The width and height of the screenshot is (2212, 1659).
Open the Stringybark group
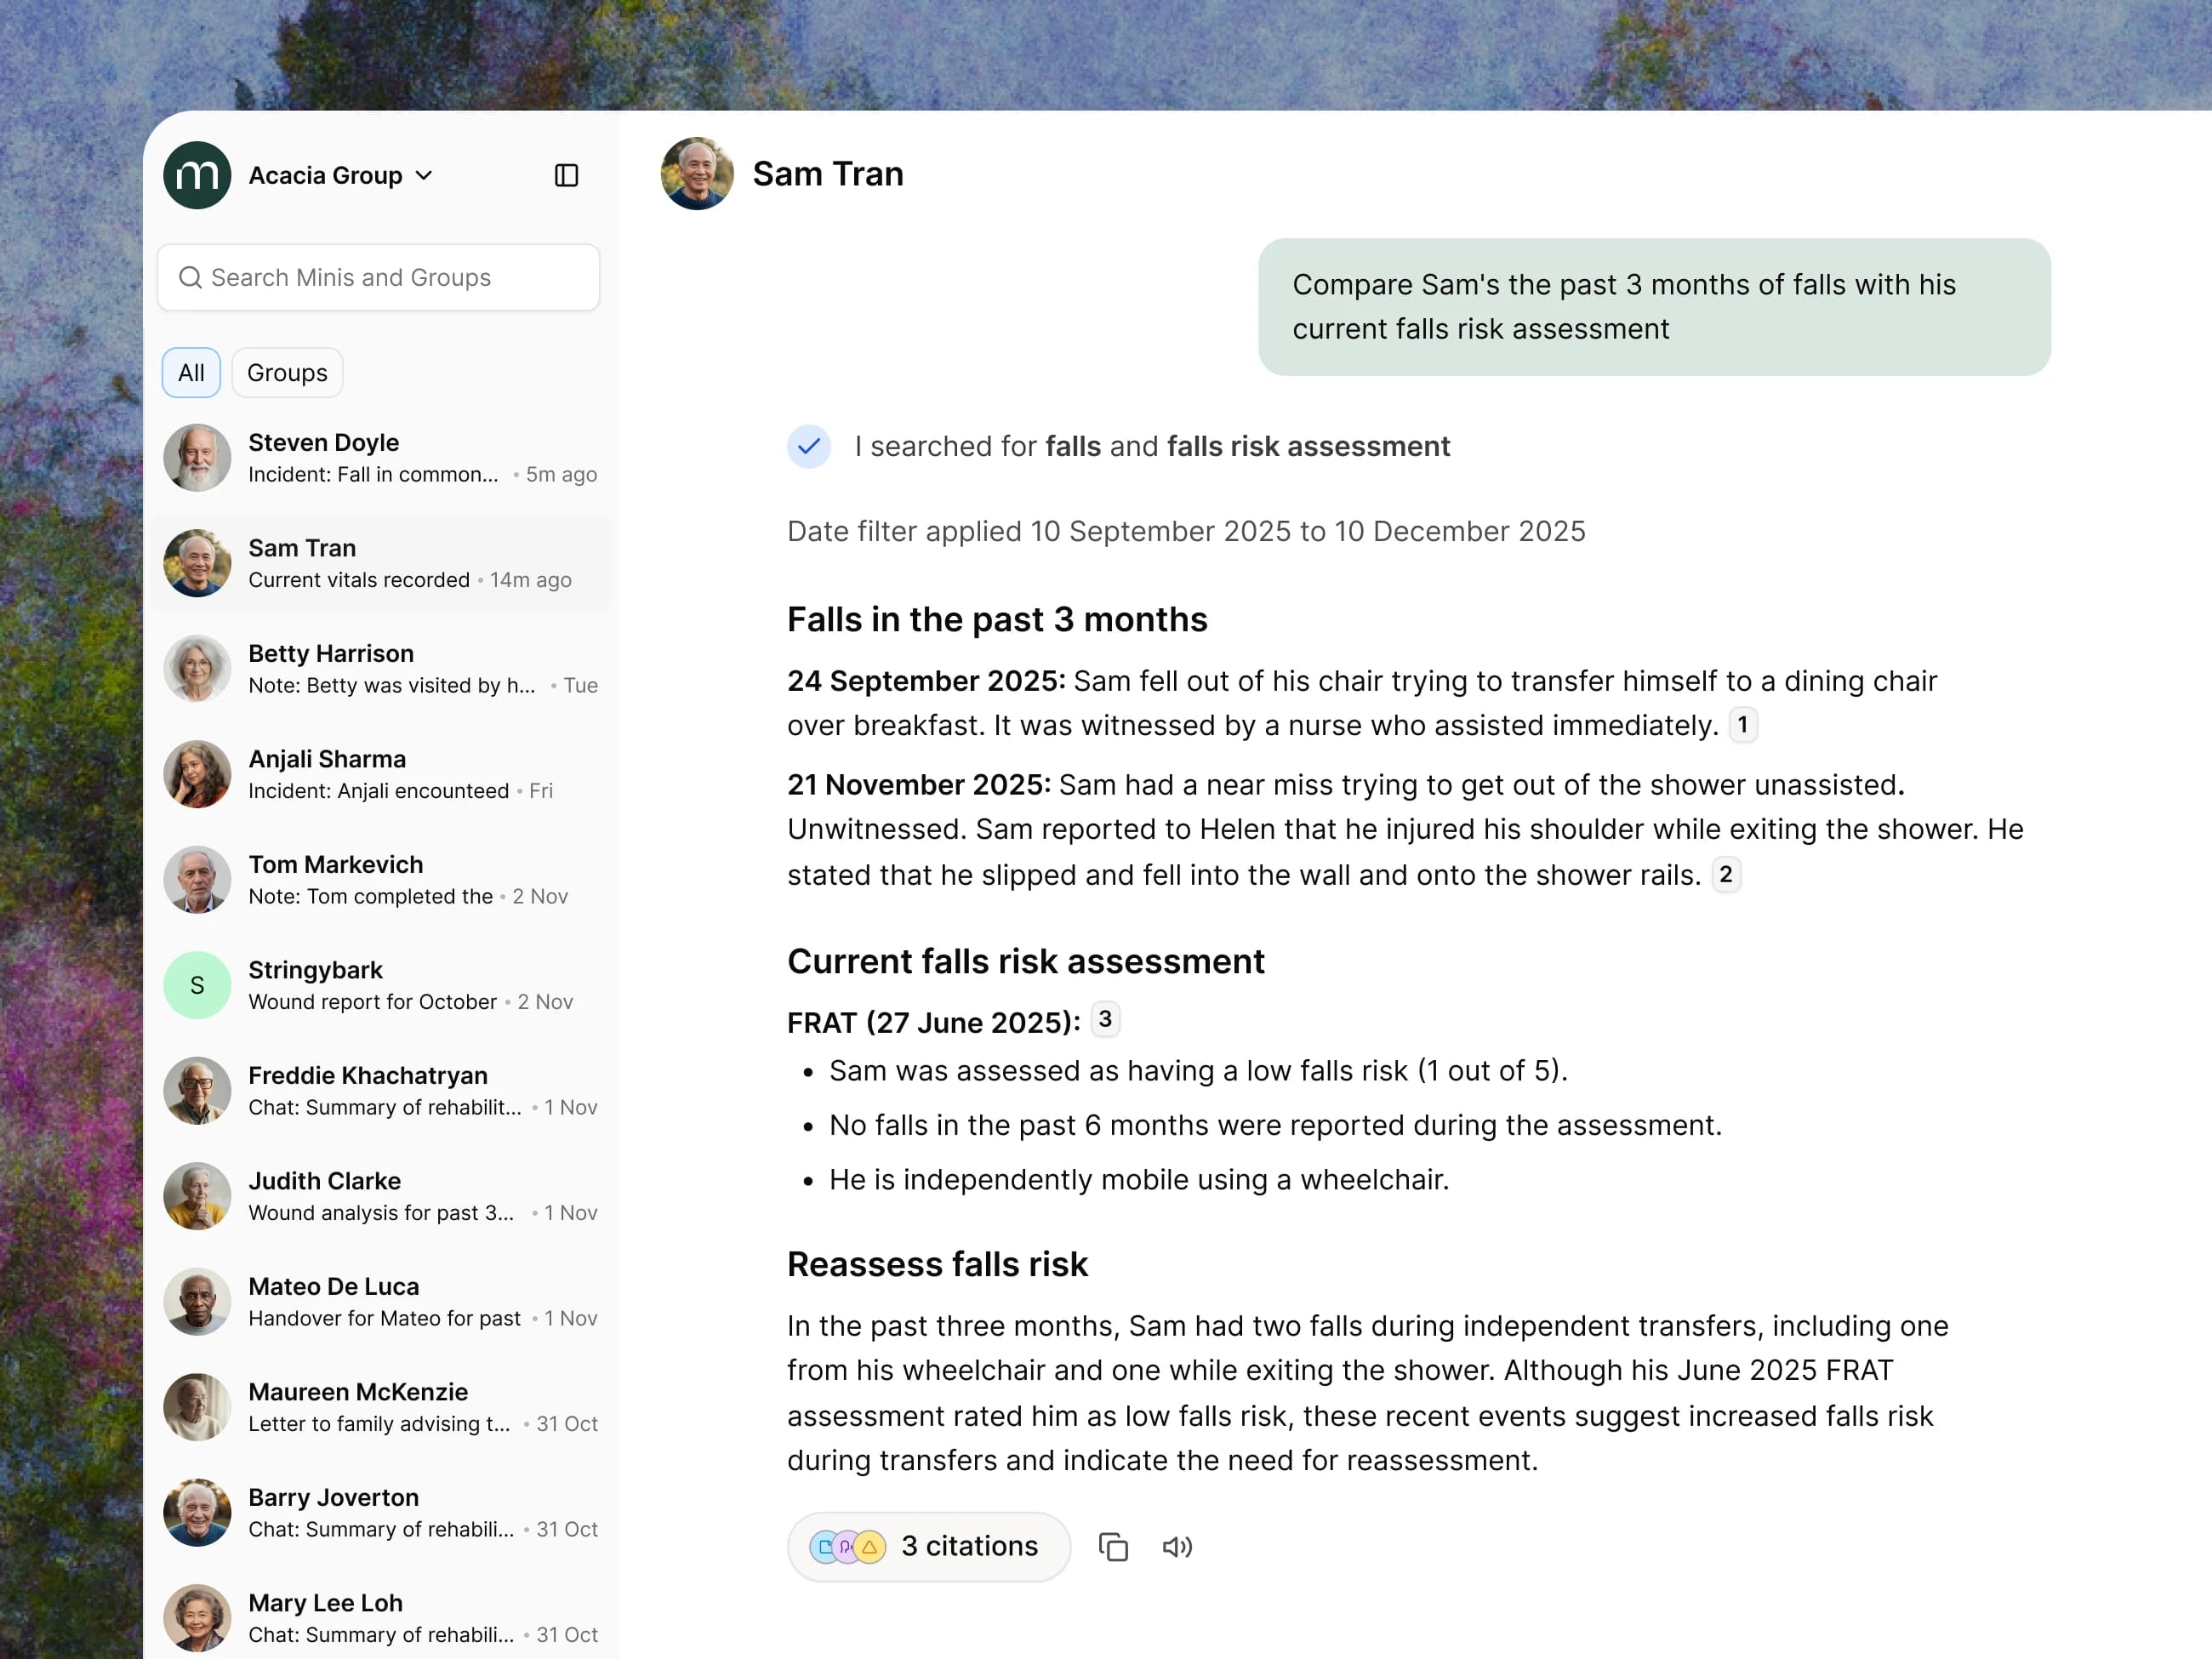coord(380,985)
